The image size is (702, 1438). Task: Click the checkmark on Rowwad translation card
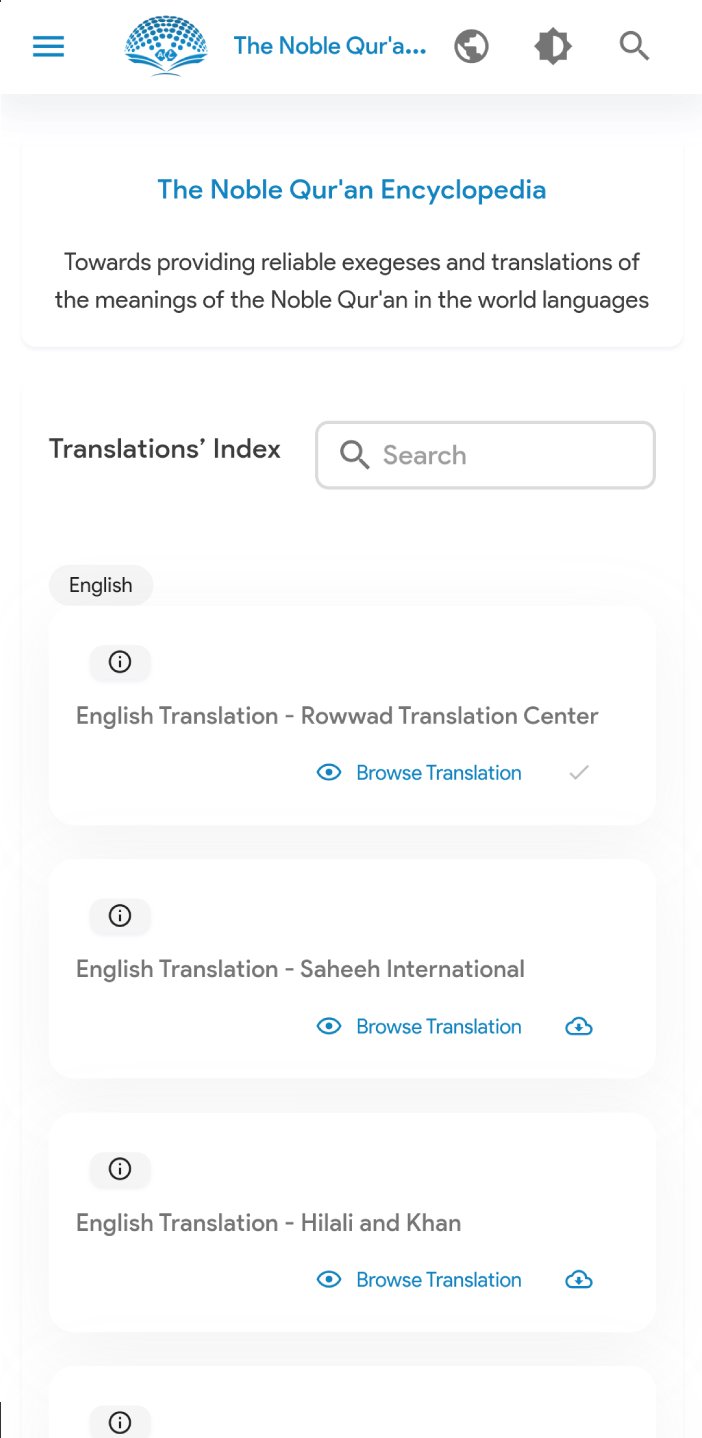(x=578, y=773)
